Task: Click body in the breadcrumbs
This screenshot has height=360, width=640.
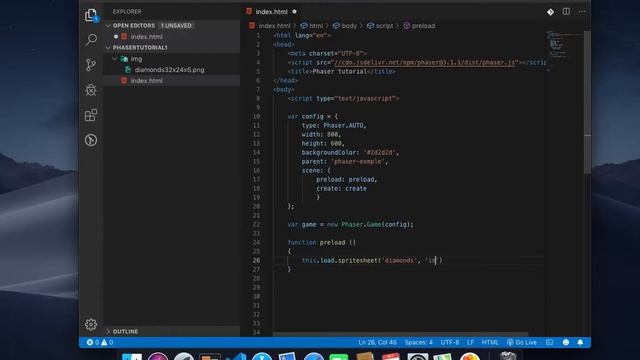Action: pos(349,26)
